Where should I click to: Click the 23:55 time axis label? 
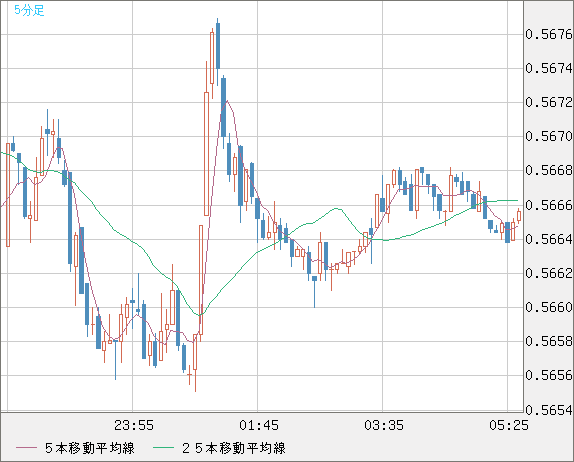coord(134,425)
